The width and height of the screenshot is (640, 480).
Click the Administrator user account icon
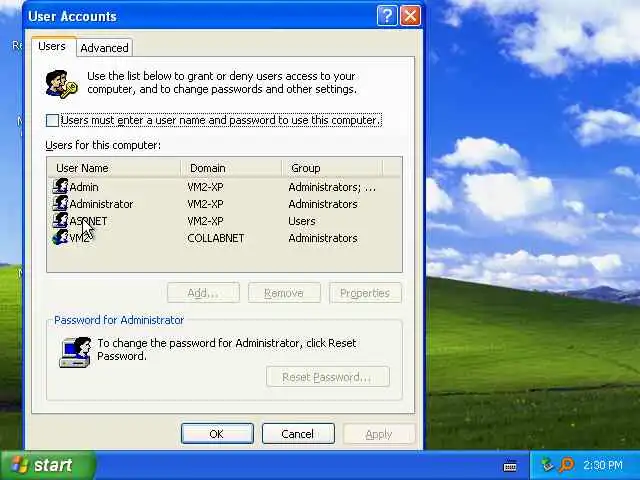[60, 204]
